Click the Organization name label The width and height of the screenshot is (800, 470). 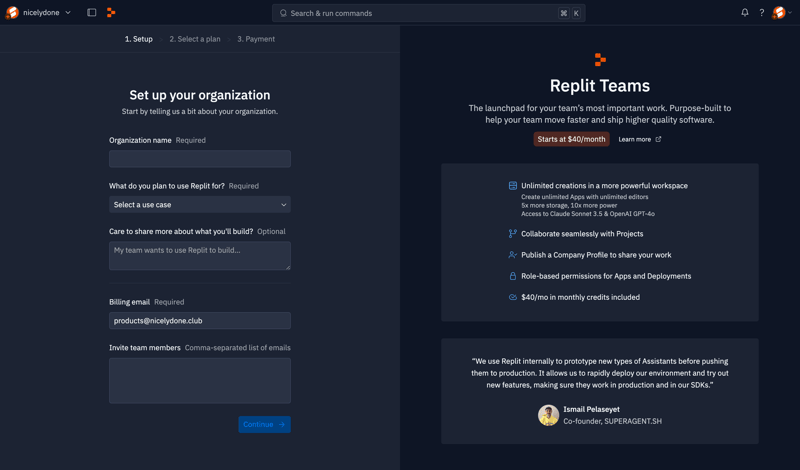click(x=140, y=140)
